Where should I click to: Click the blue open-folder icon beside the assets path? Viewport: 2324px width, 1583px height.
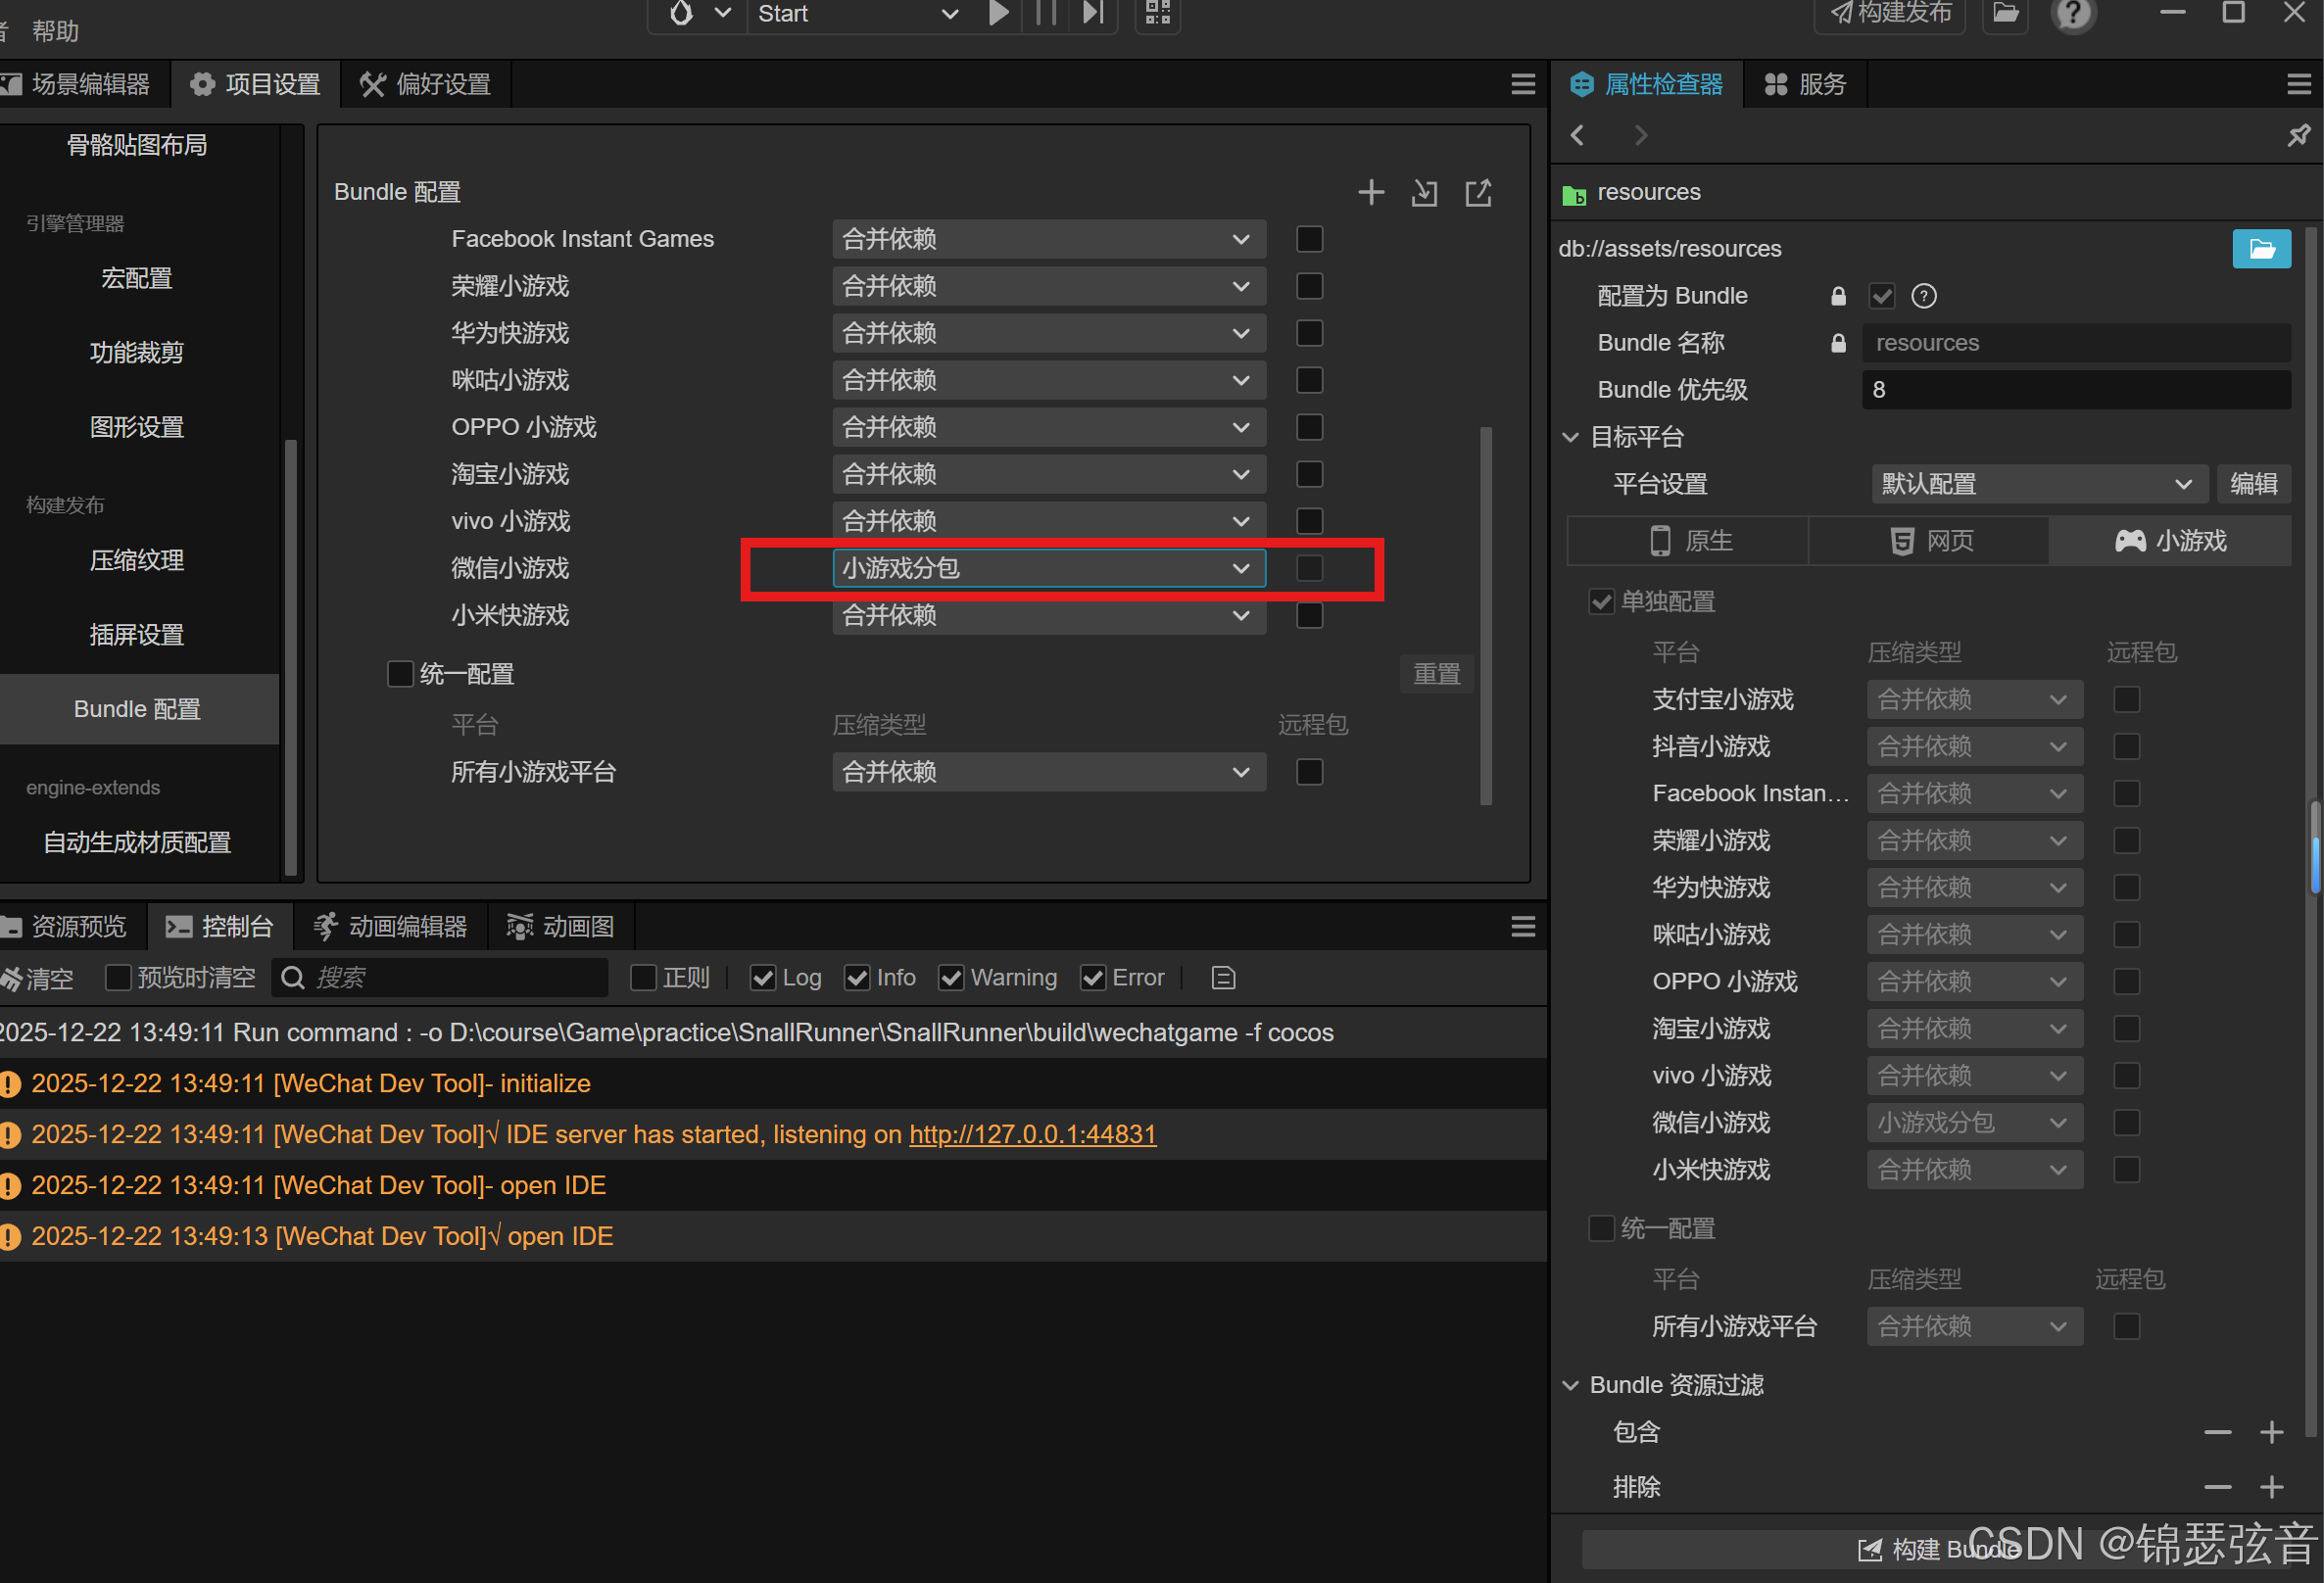pos(2260,248)
